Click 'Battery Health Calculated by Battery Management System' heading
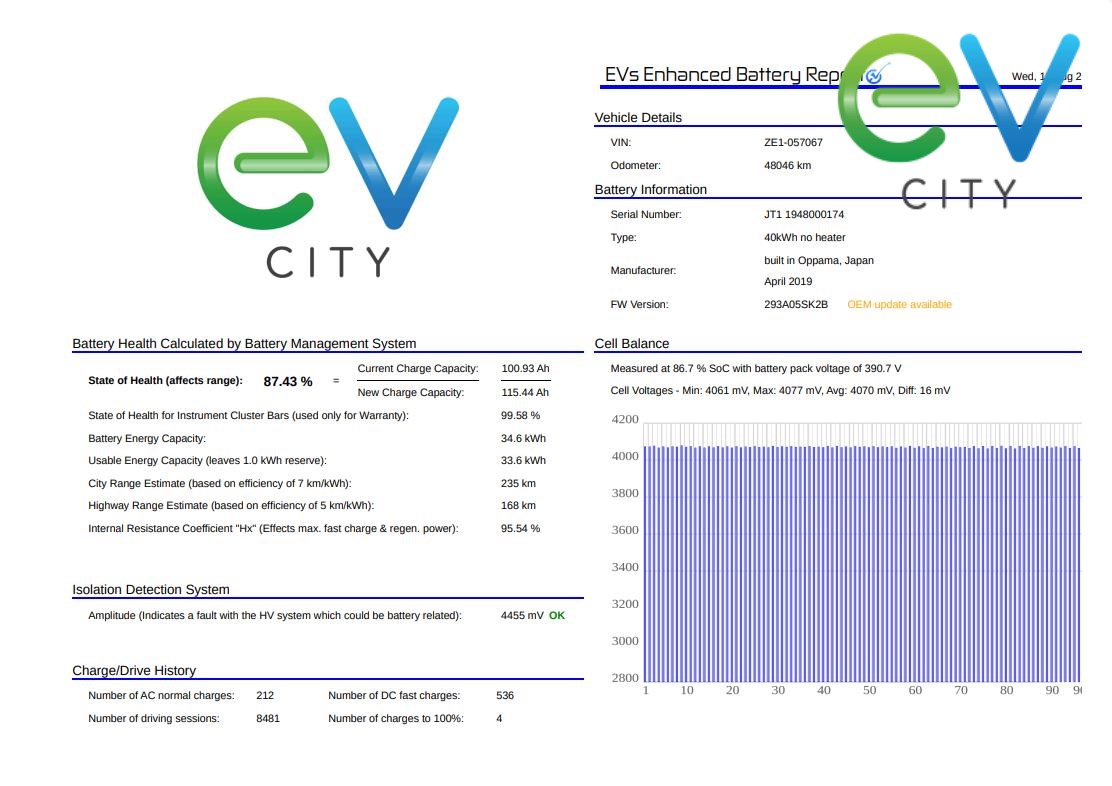The width and height of the screenshot is (1112, 786). 244,343
